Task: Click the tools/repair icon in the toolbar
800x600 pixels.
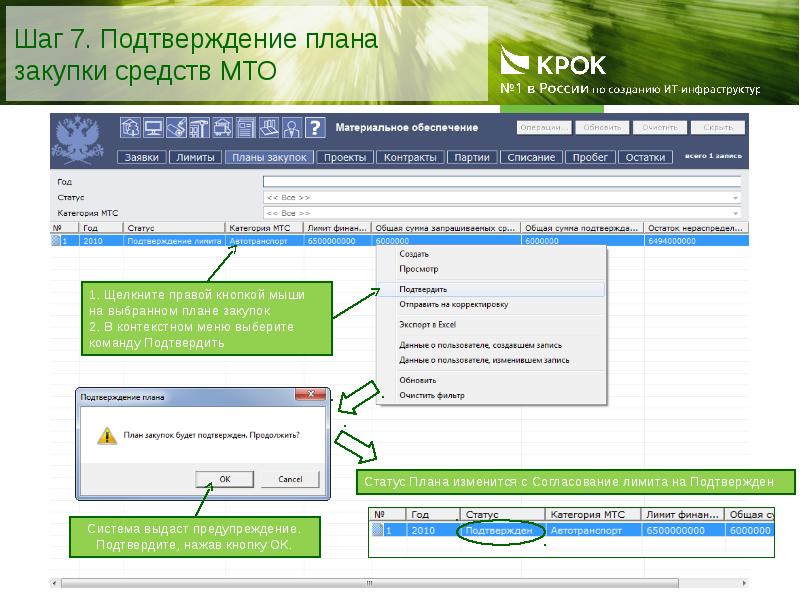Action: coord(175,130)
